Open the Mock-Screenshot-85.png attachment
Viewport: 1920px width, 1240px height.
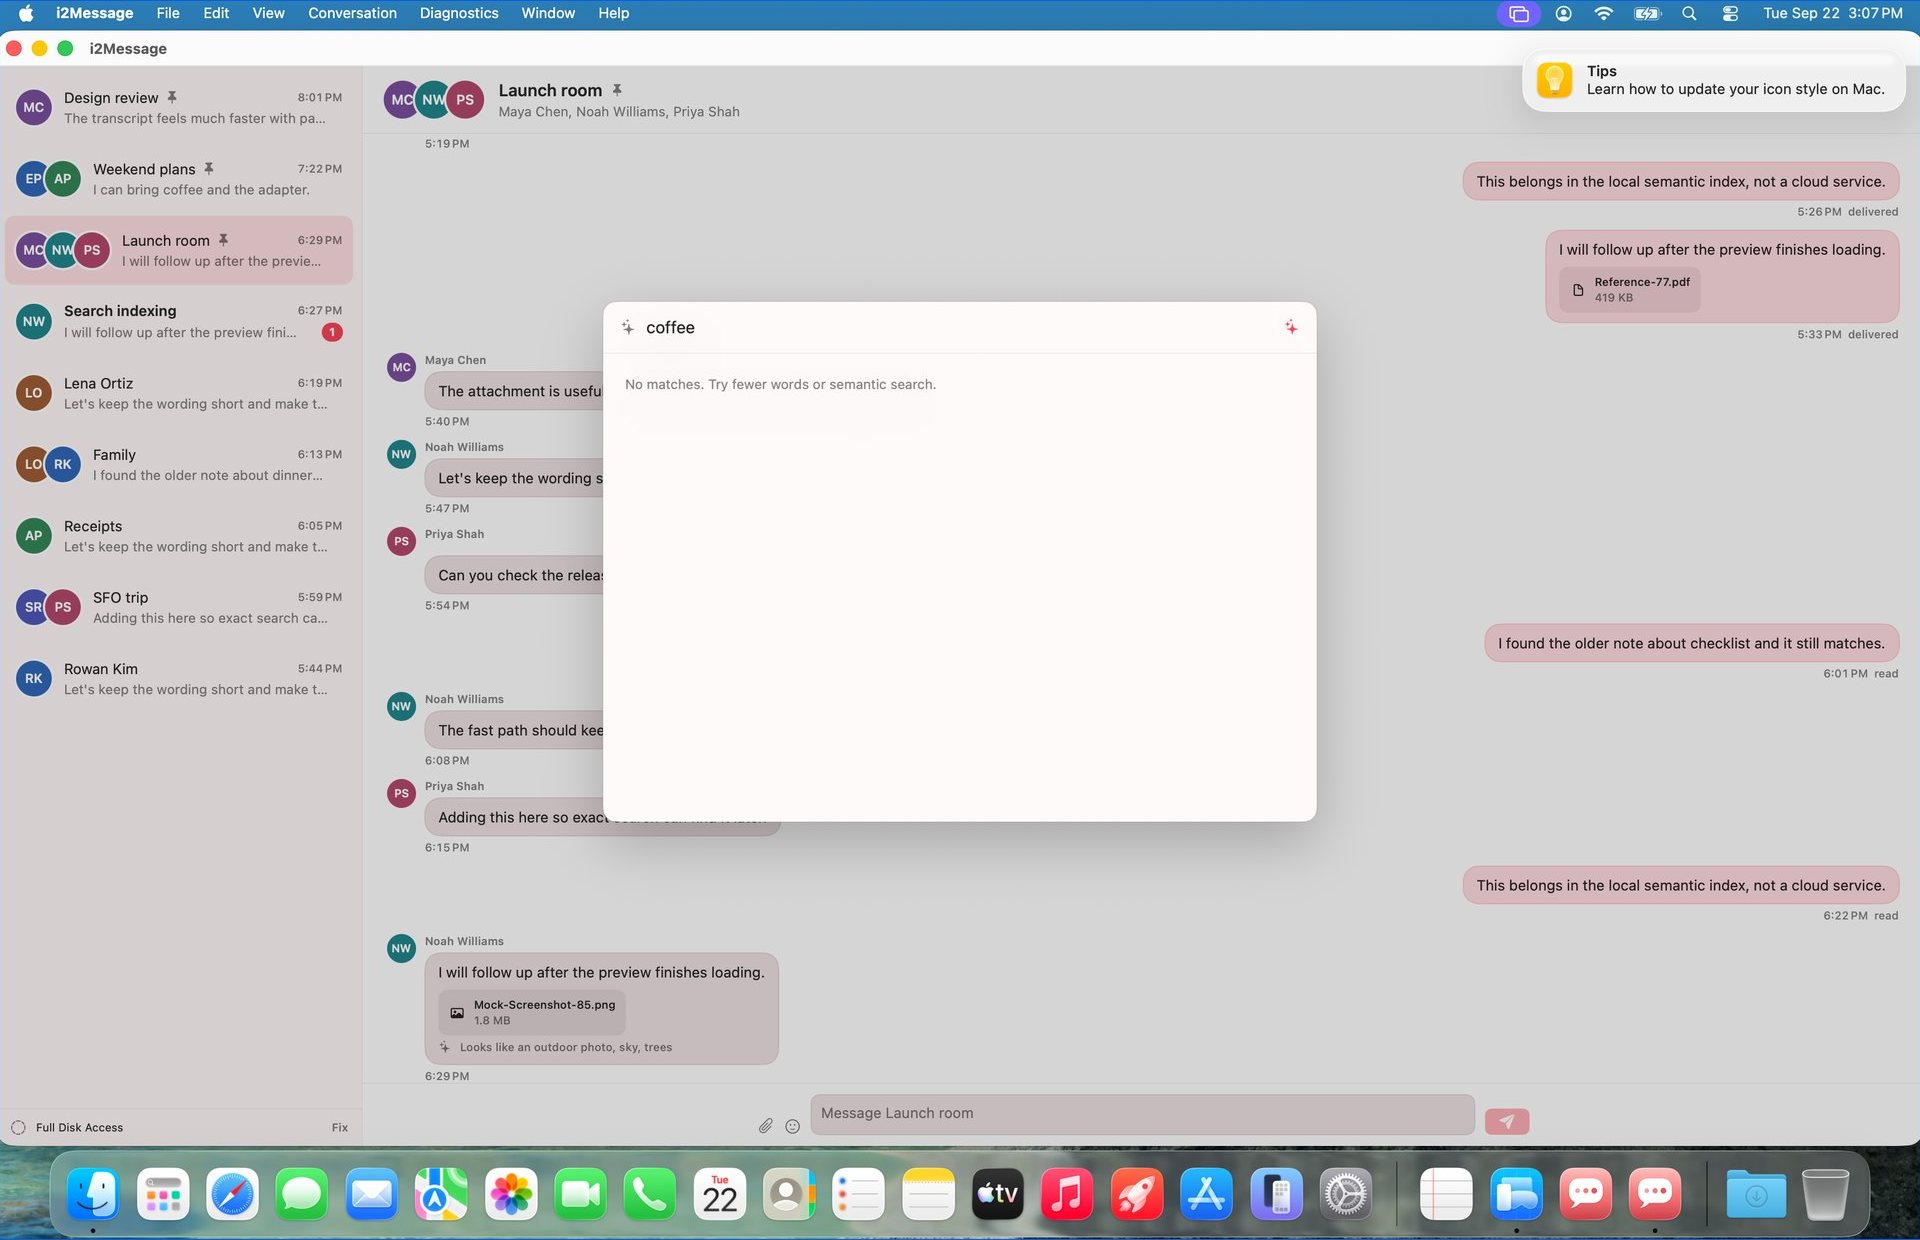[x=532, y=1012]
